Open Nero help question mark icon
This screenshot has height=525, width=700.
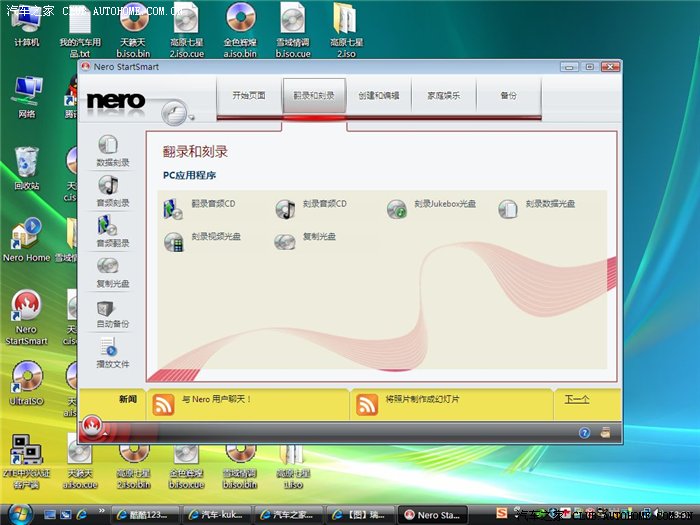[x=584, y=432]
